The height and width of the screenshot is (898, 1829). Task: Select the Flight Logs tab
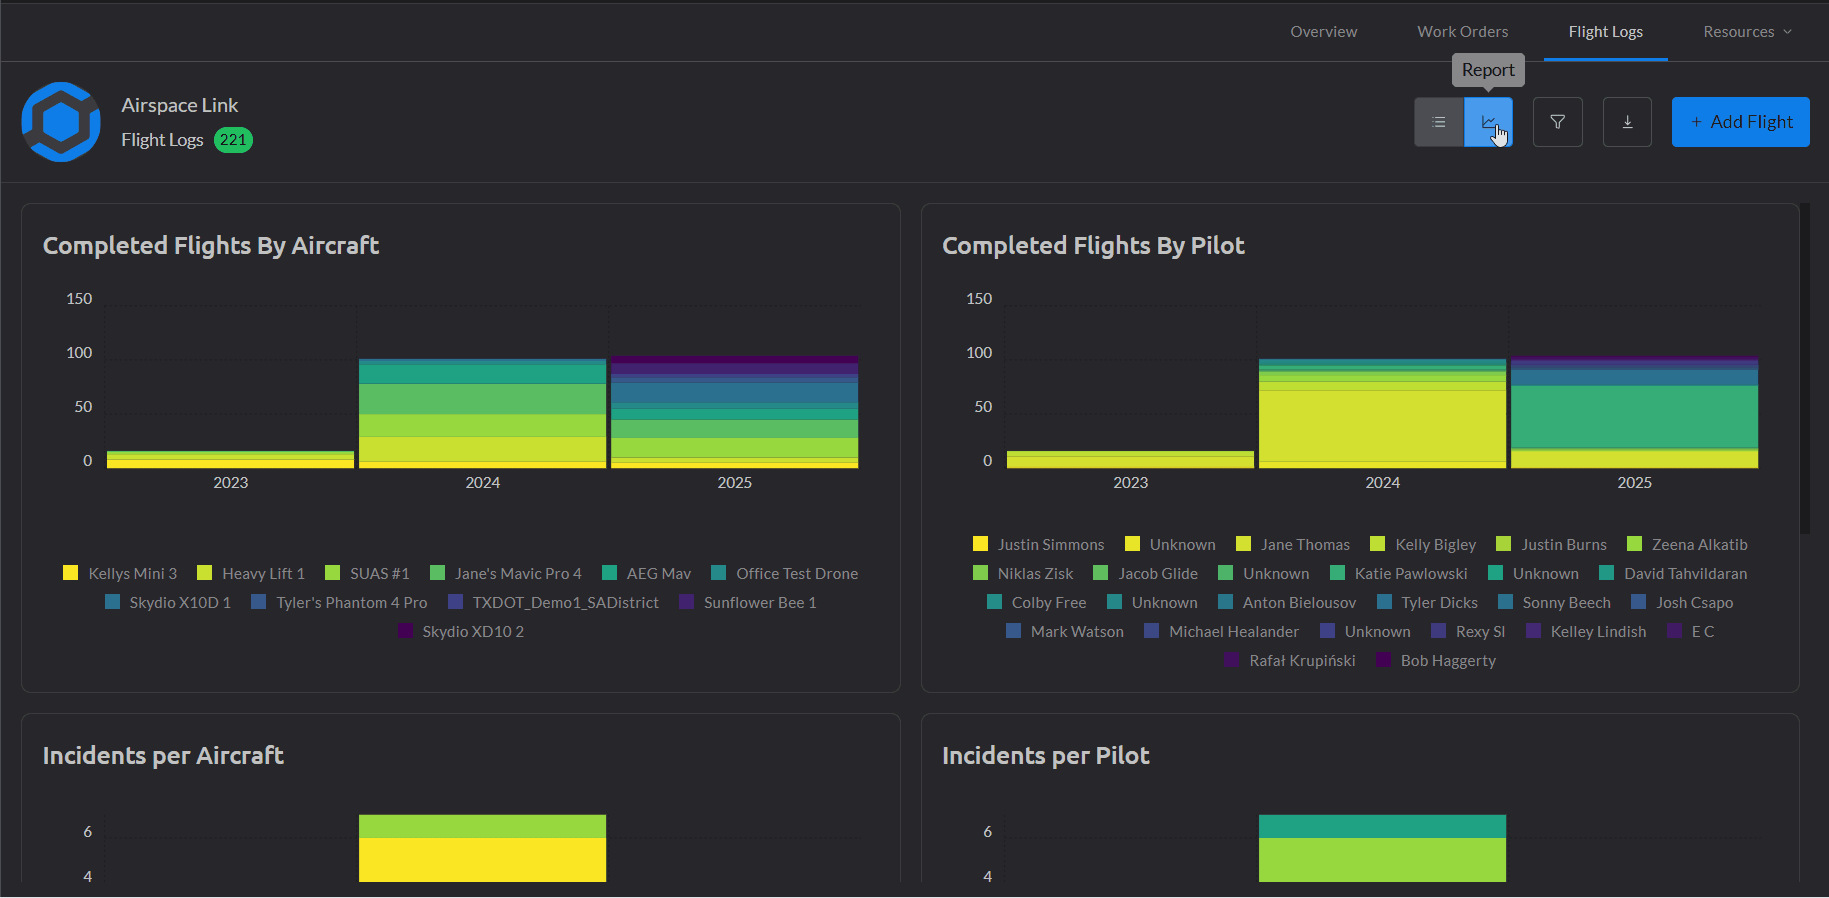coord(1605,32)
